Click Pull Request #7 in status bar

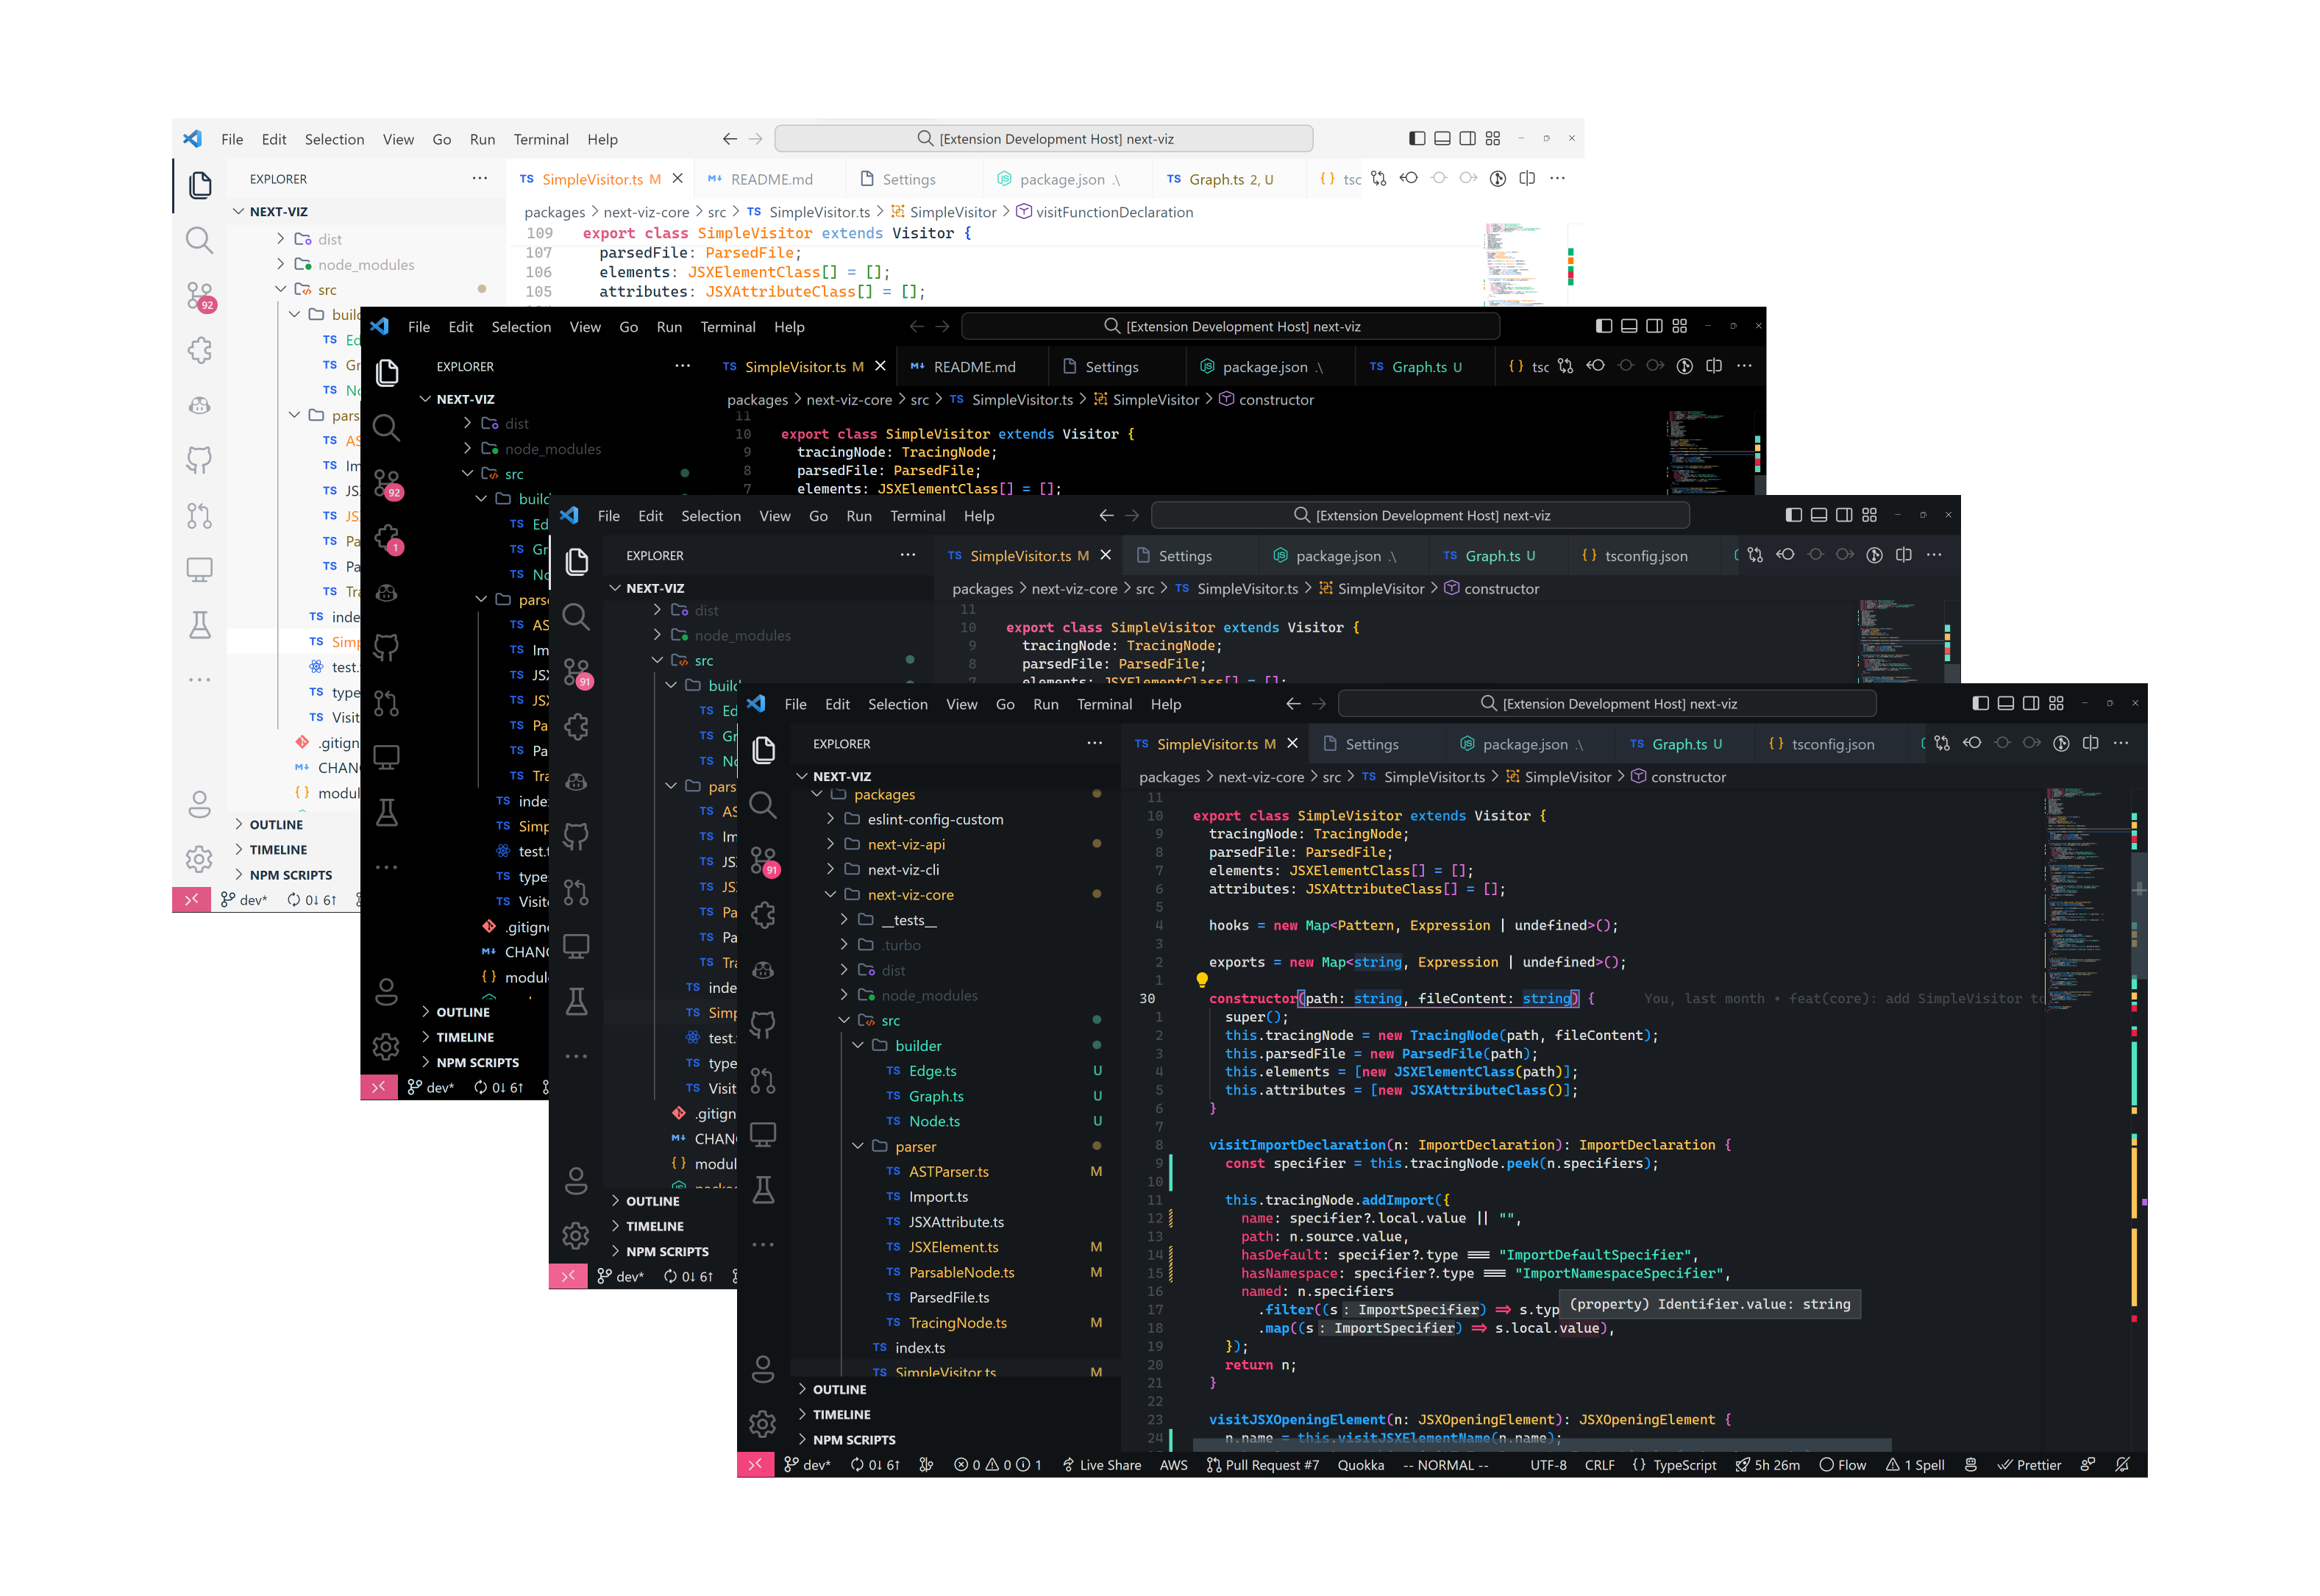tap(1262, 1465)
